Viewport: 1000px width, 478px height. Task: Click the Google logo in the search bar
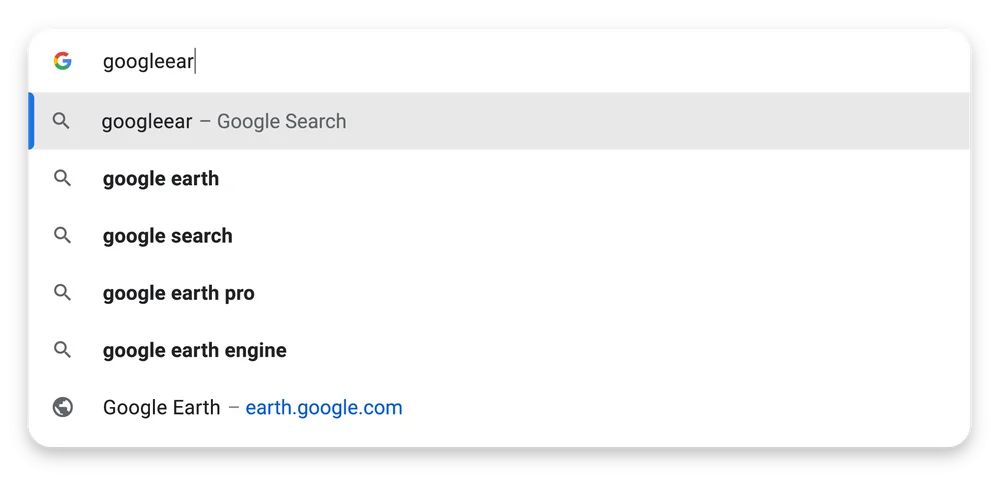(63, 62)
